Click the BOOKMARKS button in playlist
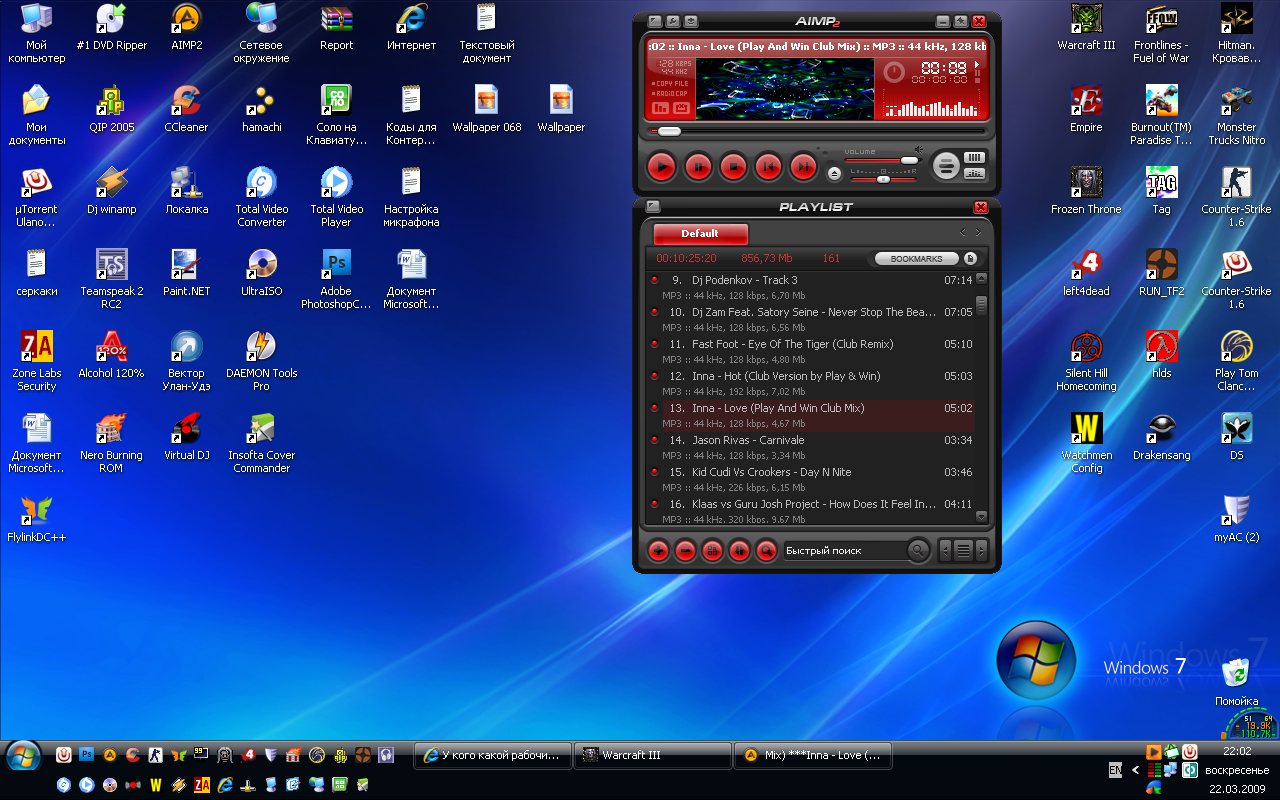Viewport: 1280px width, 800px height. pyautogui.click(x=916, y=259)
